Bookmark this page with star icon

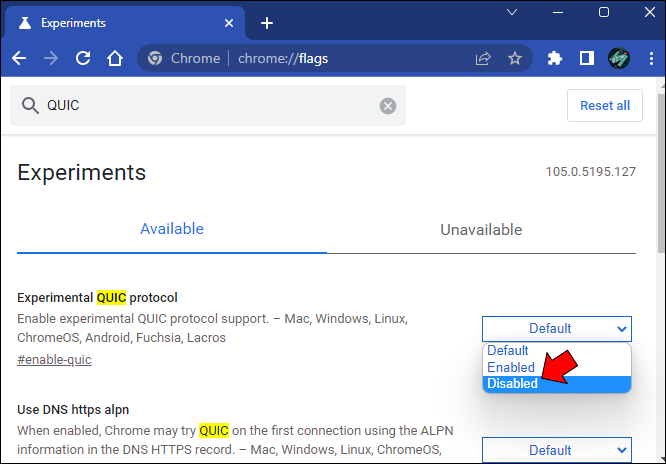tap(515, 58)
